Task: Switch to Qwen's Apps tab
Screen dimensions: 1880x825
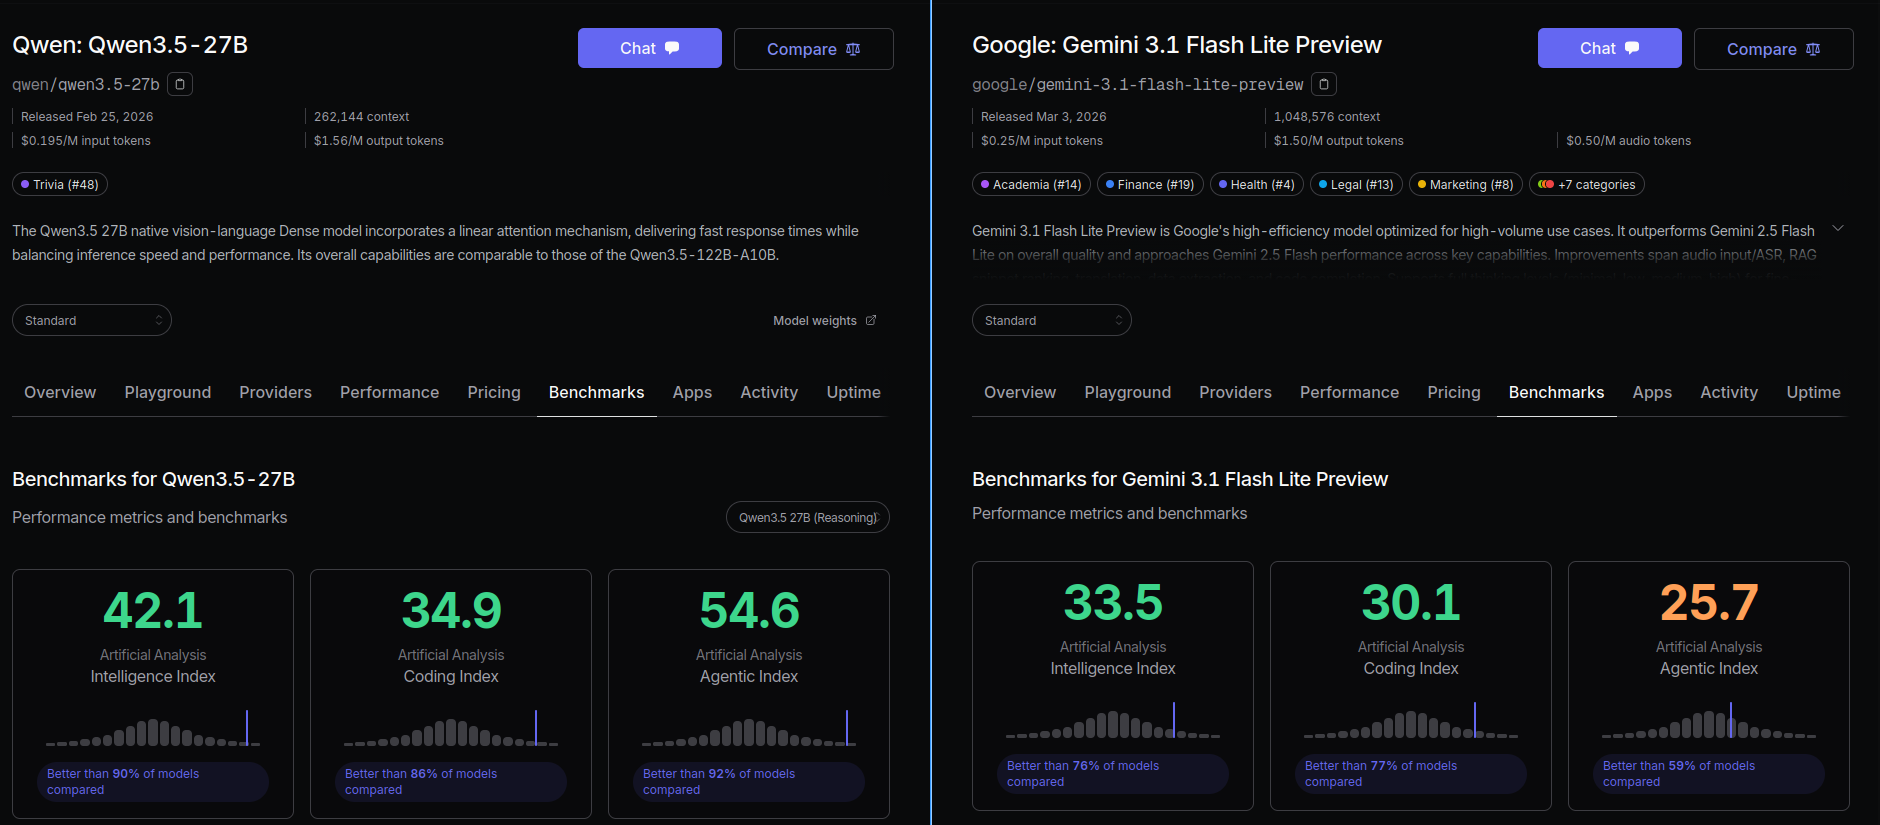Action: point(692,393)
